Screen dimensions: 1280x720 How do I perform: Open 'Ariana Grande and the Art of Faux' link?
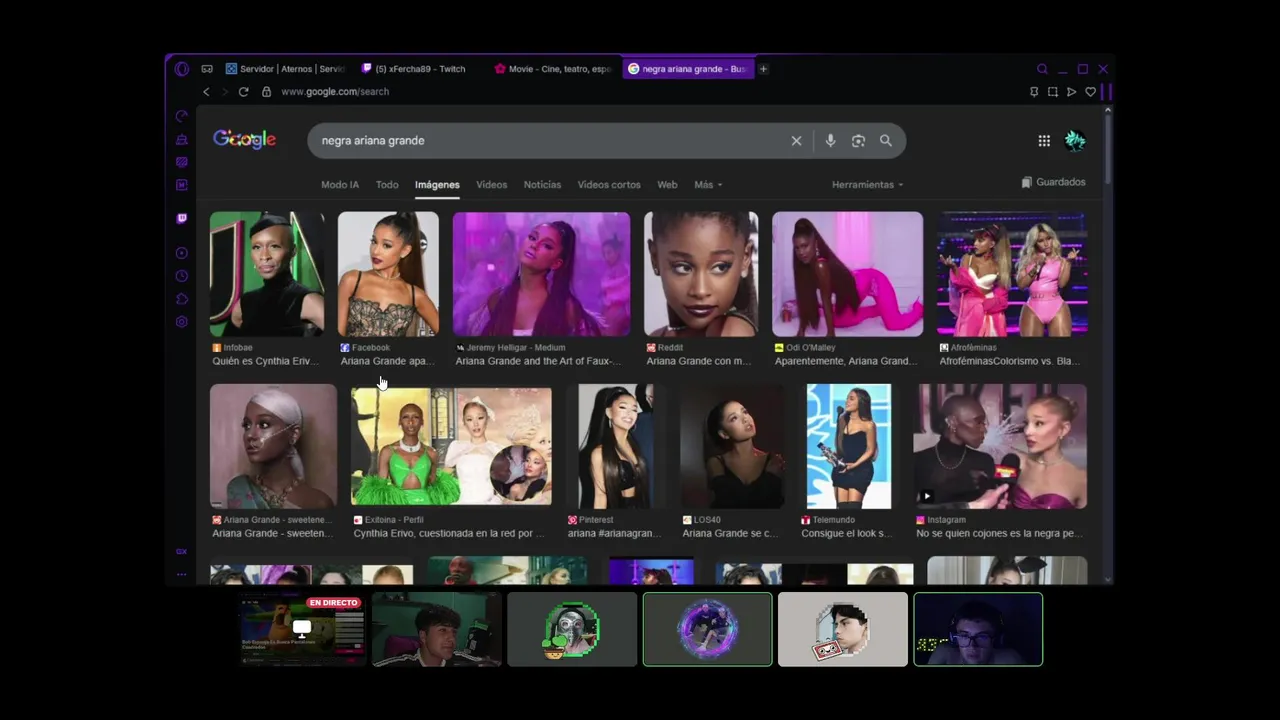click(x=538, y=362)
